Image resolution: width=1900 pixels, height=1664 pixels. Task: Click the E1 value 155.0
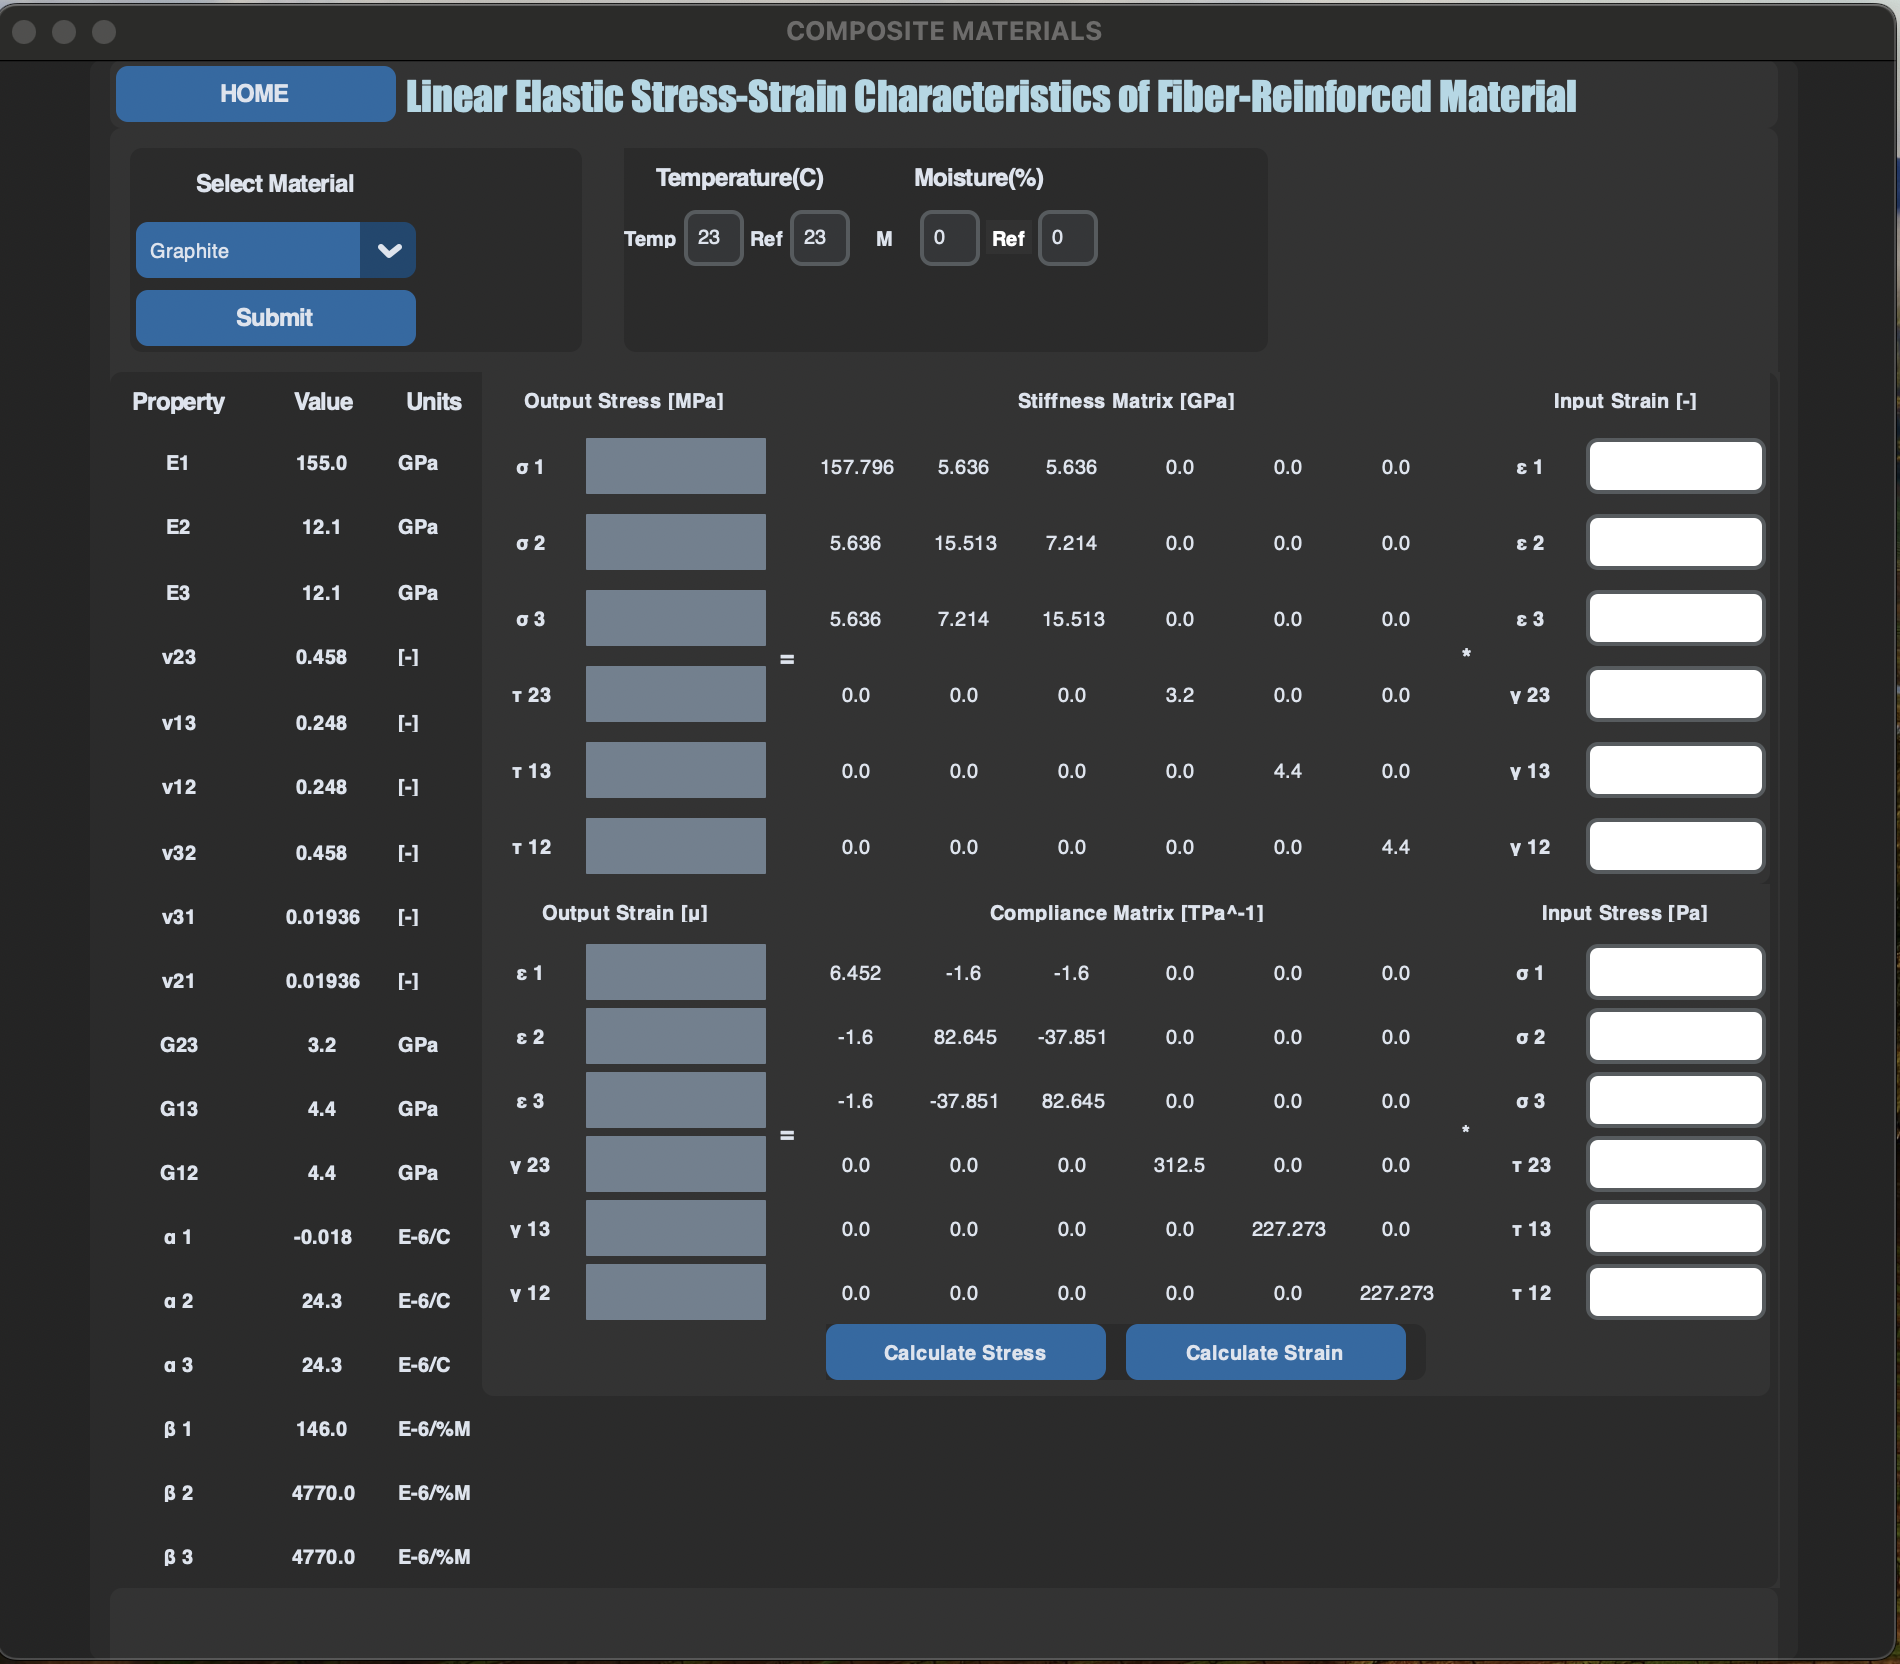[x=322, y=463]
